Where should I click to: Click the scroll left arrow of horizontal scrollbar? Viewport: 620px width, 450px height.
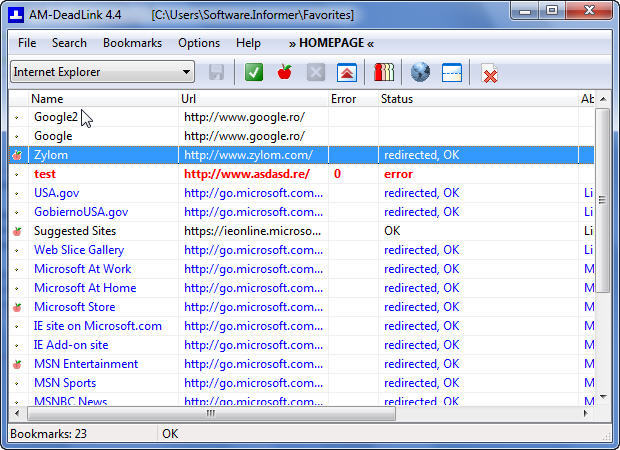[x=17, y=413]
